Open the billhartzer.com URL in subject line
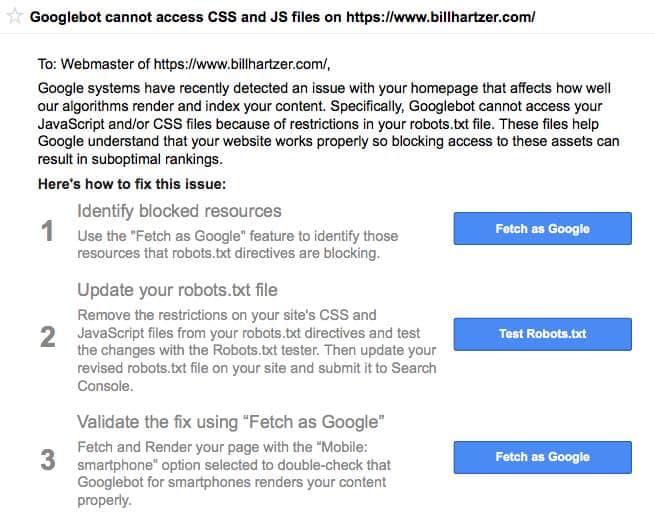This screenshot has height=518, width=655. [441, 17]
